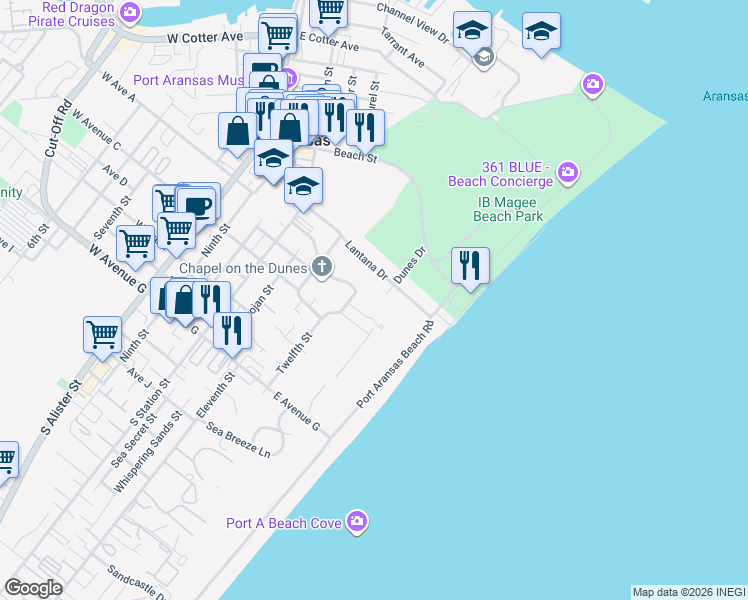Open the shopping cart marker on W Cotter Ave

277,34
